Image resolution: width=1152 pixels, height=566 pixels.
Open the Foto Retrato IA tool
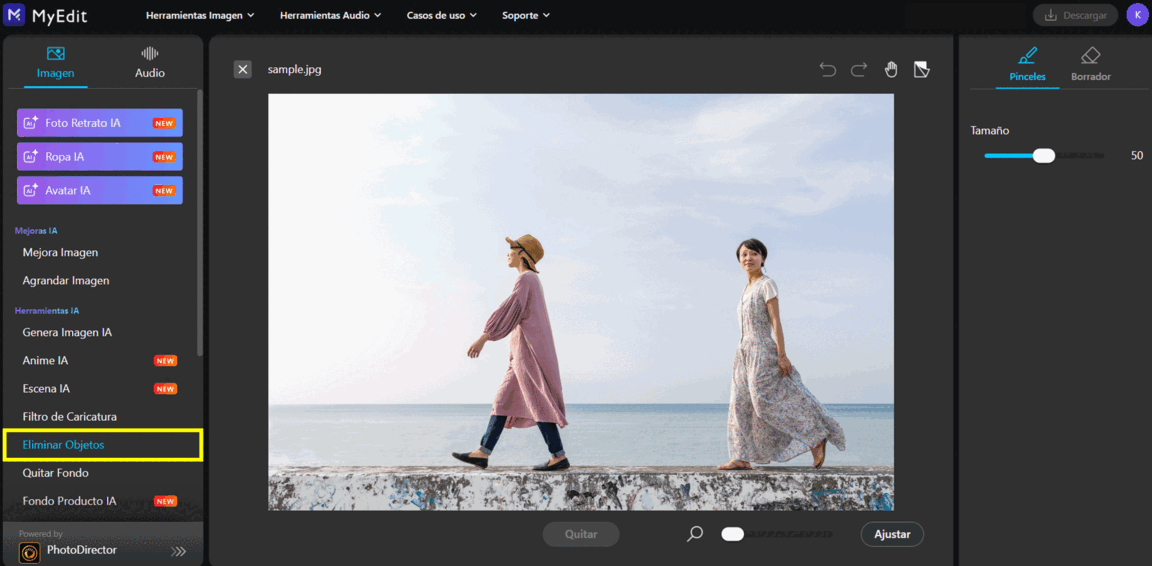(x=100, y=123)
